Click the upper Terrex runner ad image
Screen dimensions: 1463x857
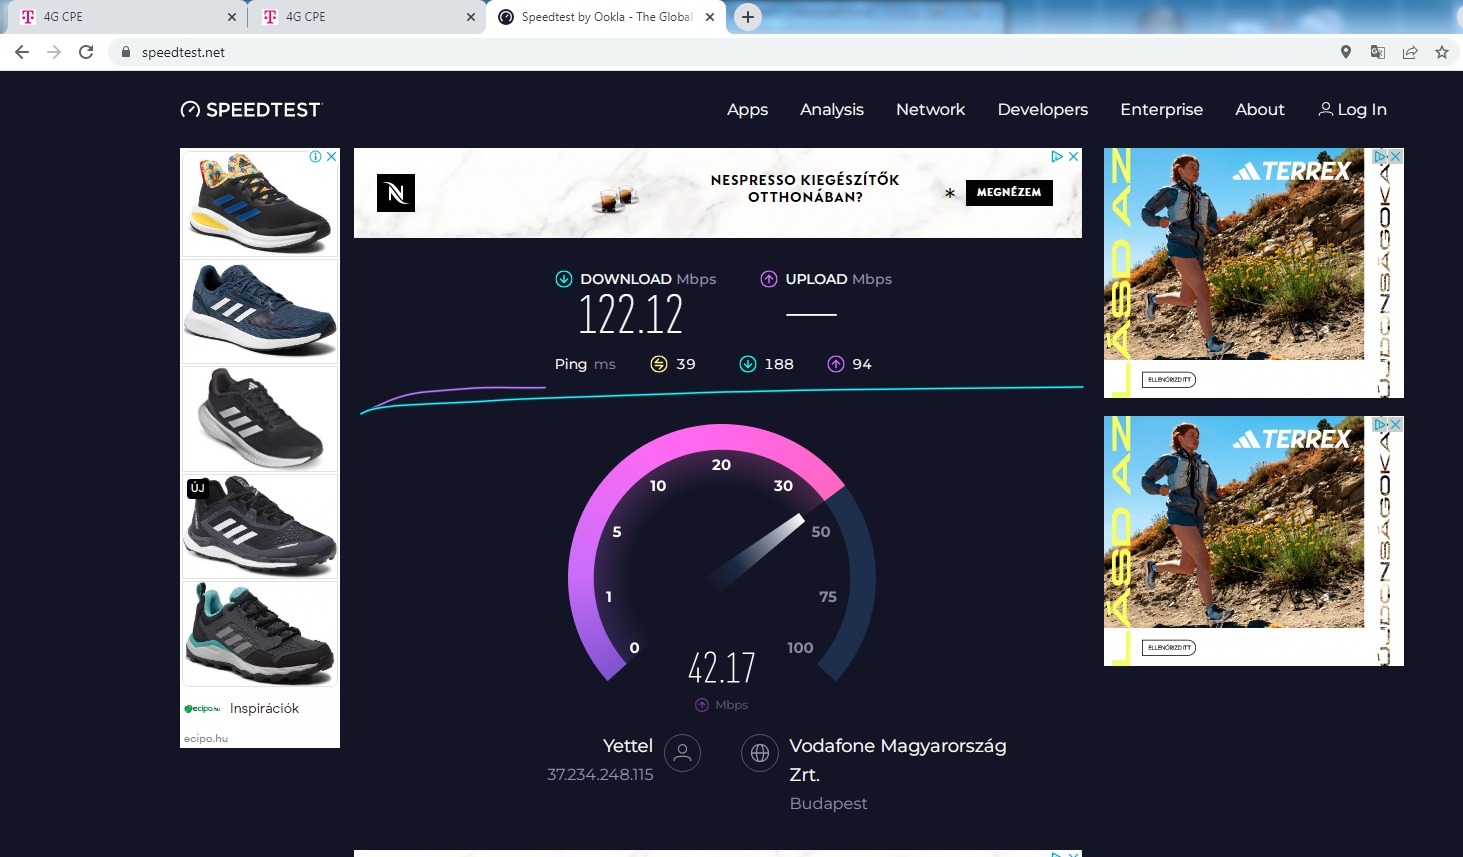[x=1254, y=273]
